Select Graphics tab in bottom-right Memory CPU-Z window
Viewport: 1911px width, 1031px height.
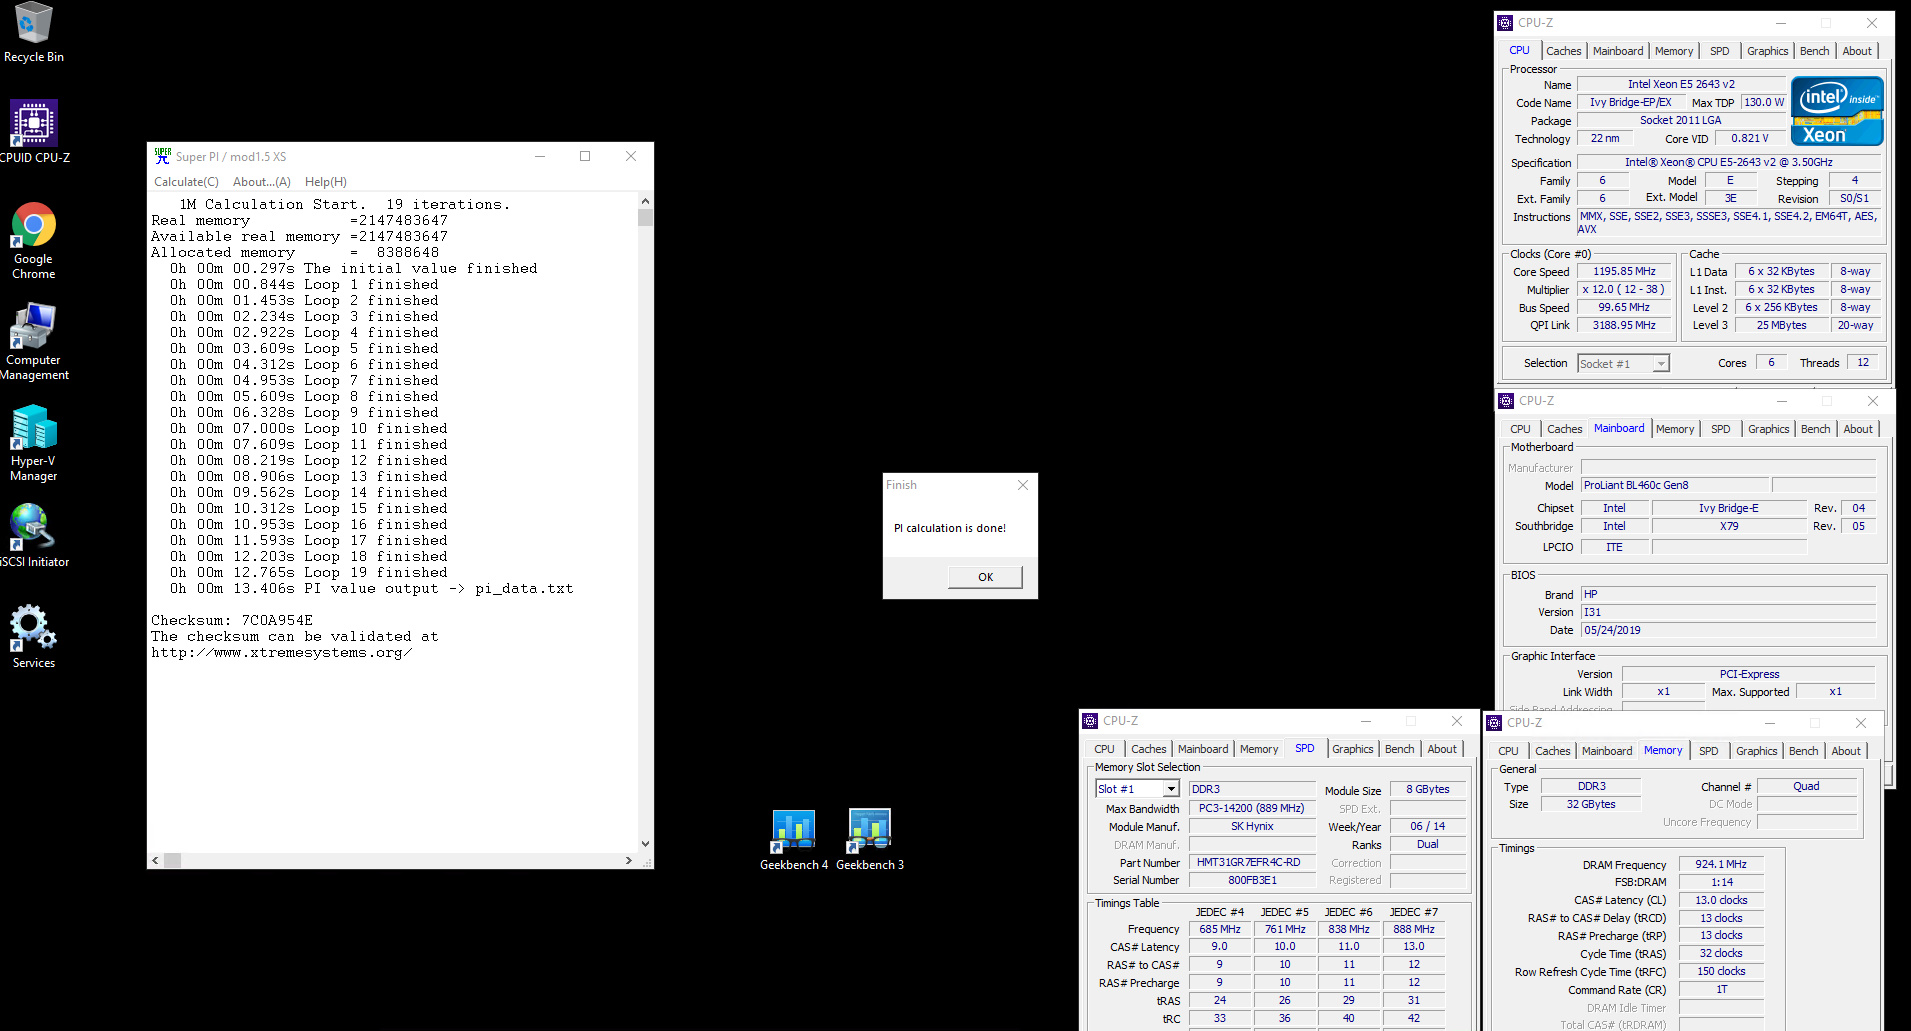tap(1756, 751)
